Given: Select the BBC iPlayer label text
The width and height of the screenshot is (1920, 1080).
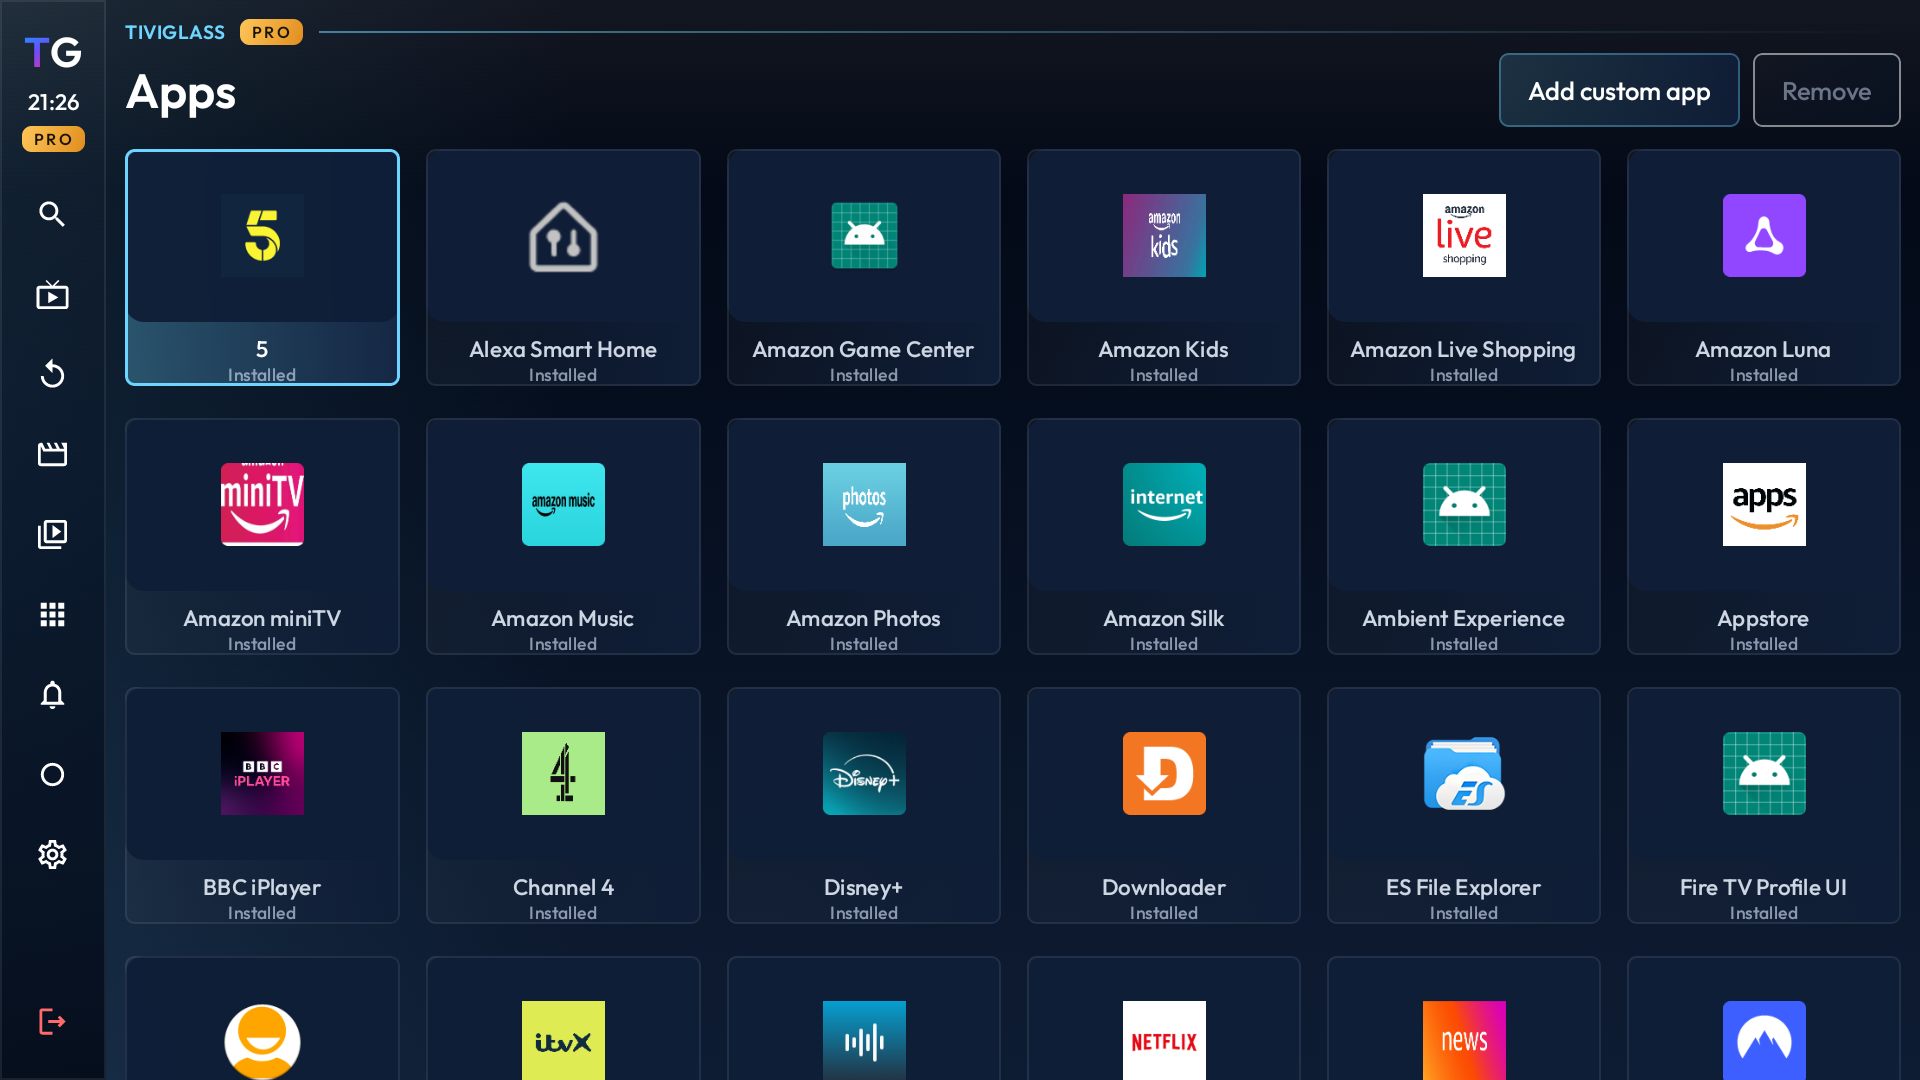Looking at the screenshot, I should tap(262, 888).
